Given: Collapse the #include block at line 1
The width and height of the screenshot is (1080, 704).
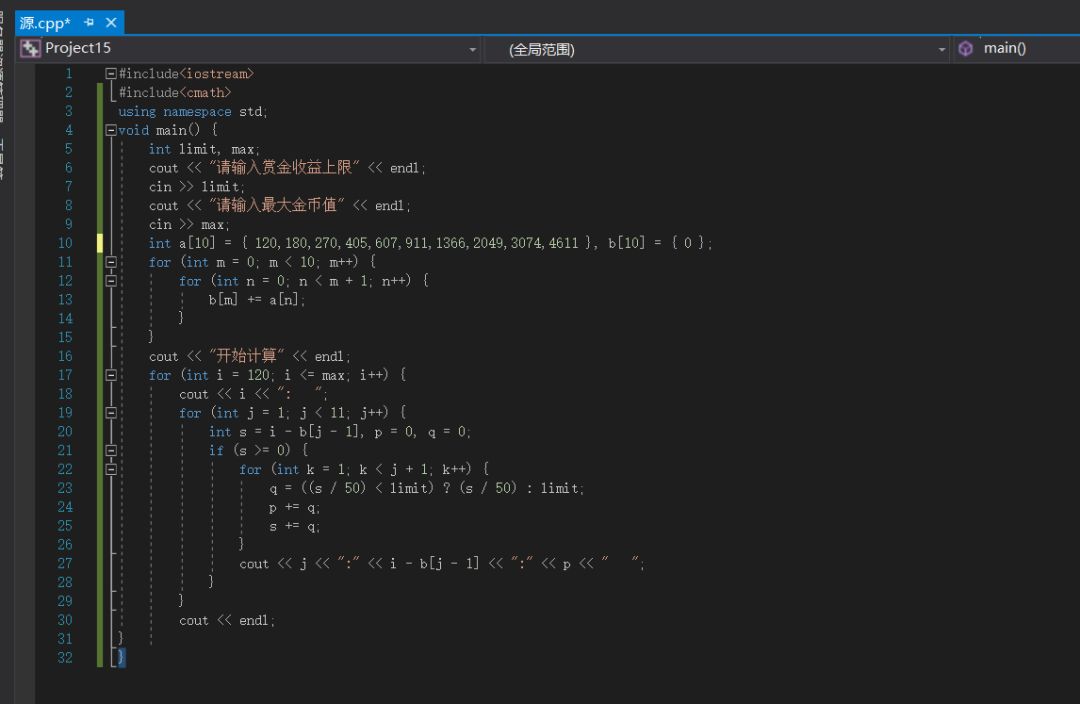Looking at the screenshot, I should pyautogui.click(x=111, y=73).
